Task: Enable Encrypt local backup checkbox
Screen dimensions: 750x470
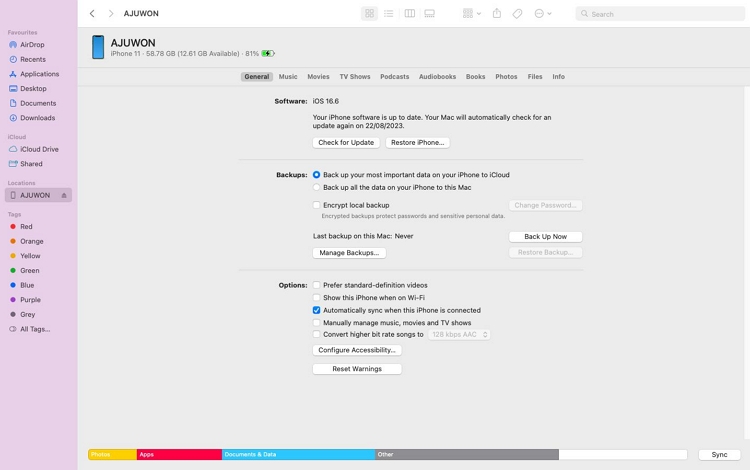Action: pos(316,205)
